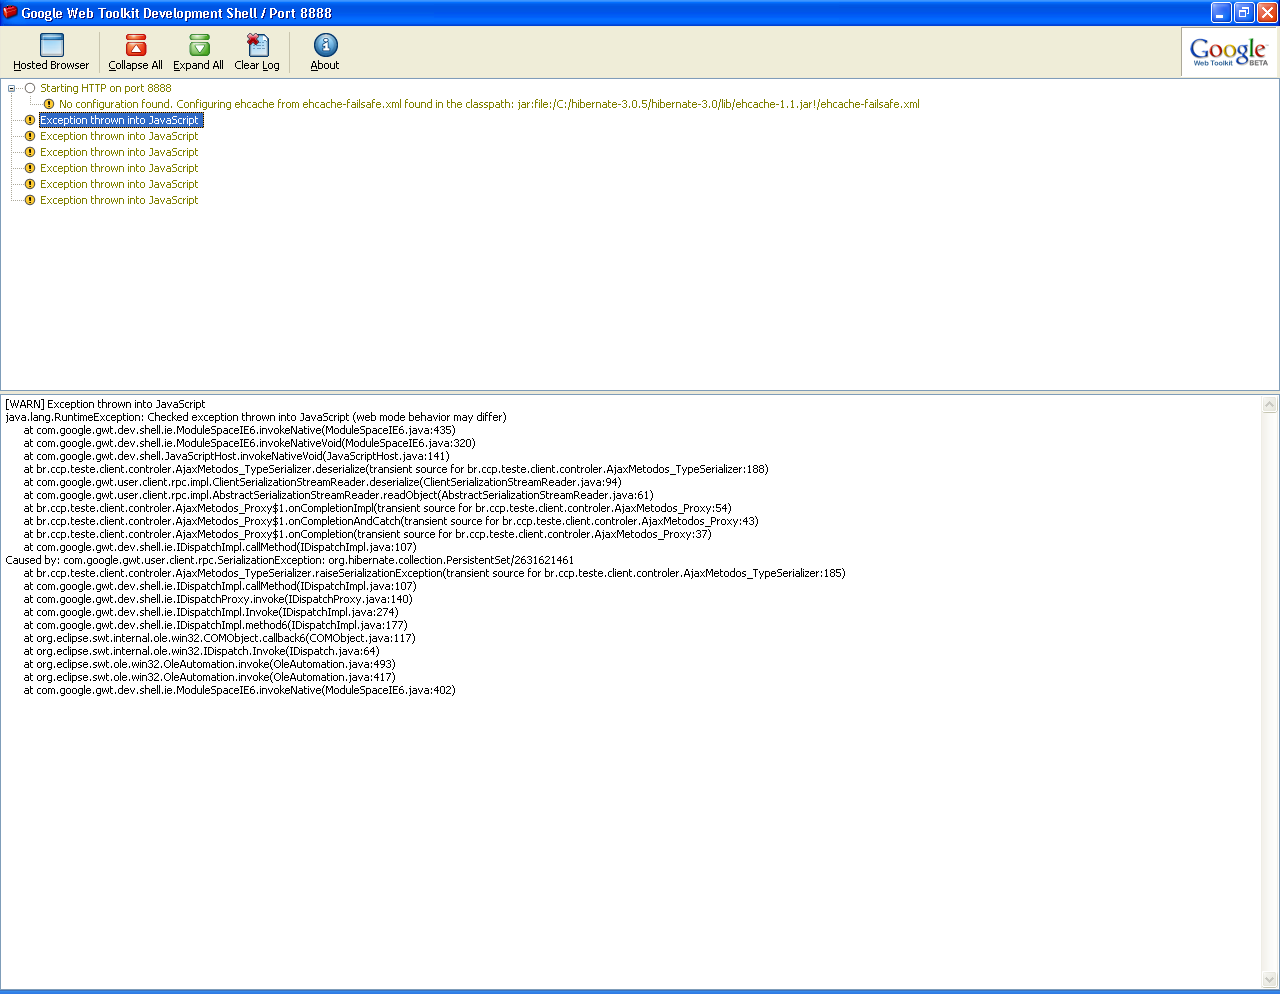Click stack line 'JavaScriptHost.java:141'

(x=237, y=456)
